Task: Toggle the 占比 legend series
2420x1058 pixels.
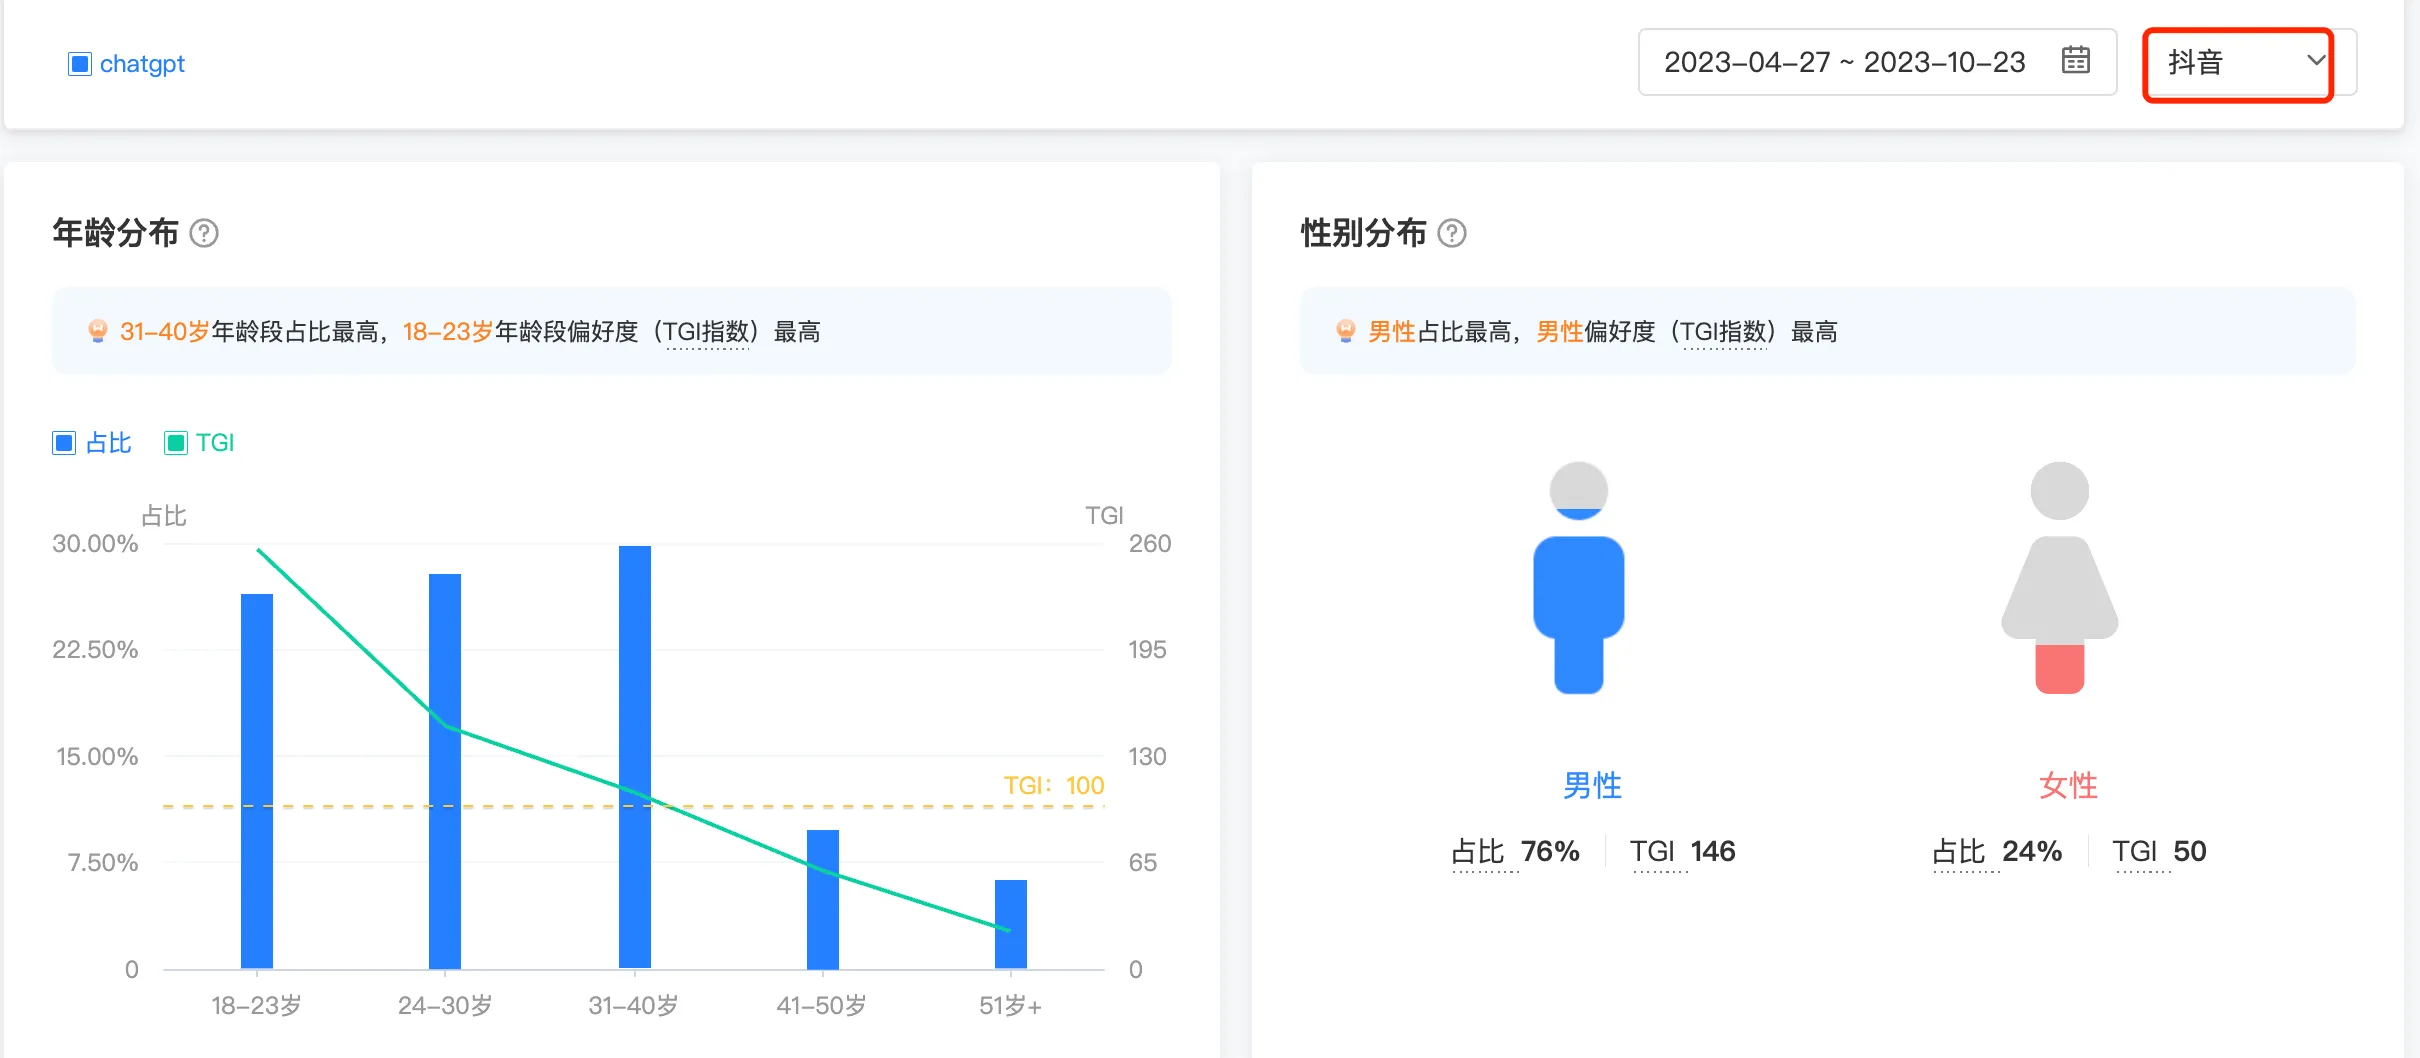Action: tap(92, 443)
